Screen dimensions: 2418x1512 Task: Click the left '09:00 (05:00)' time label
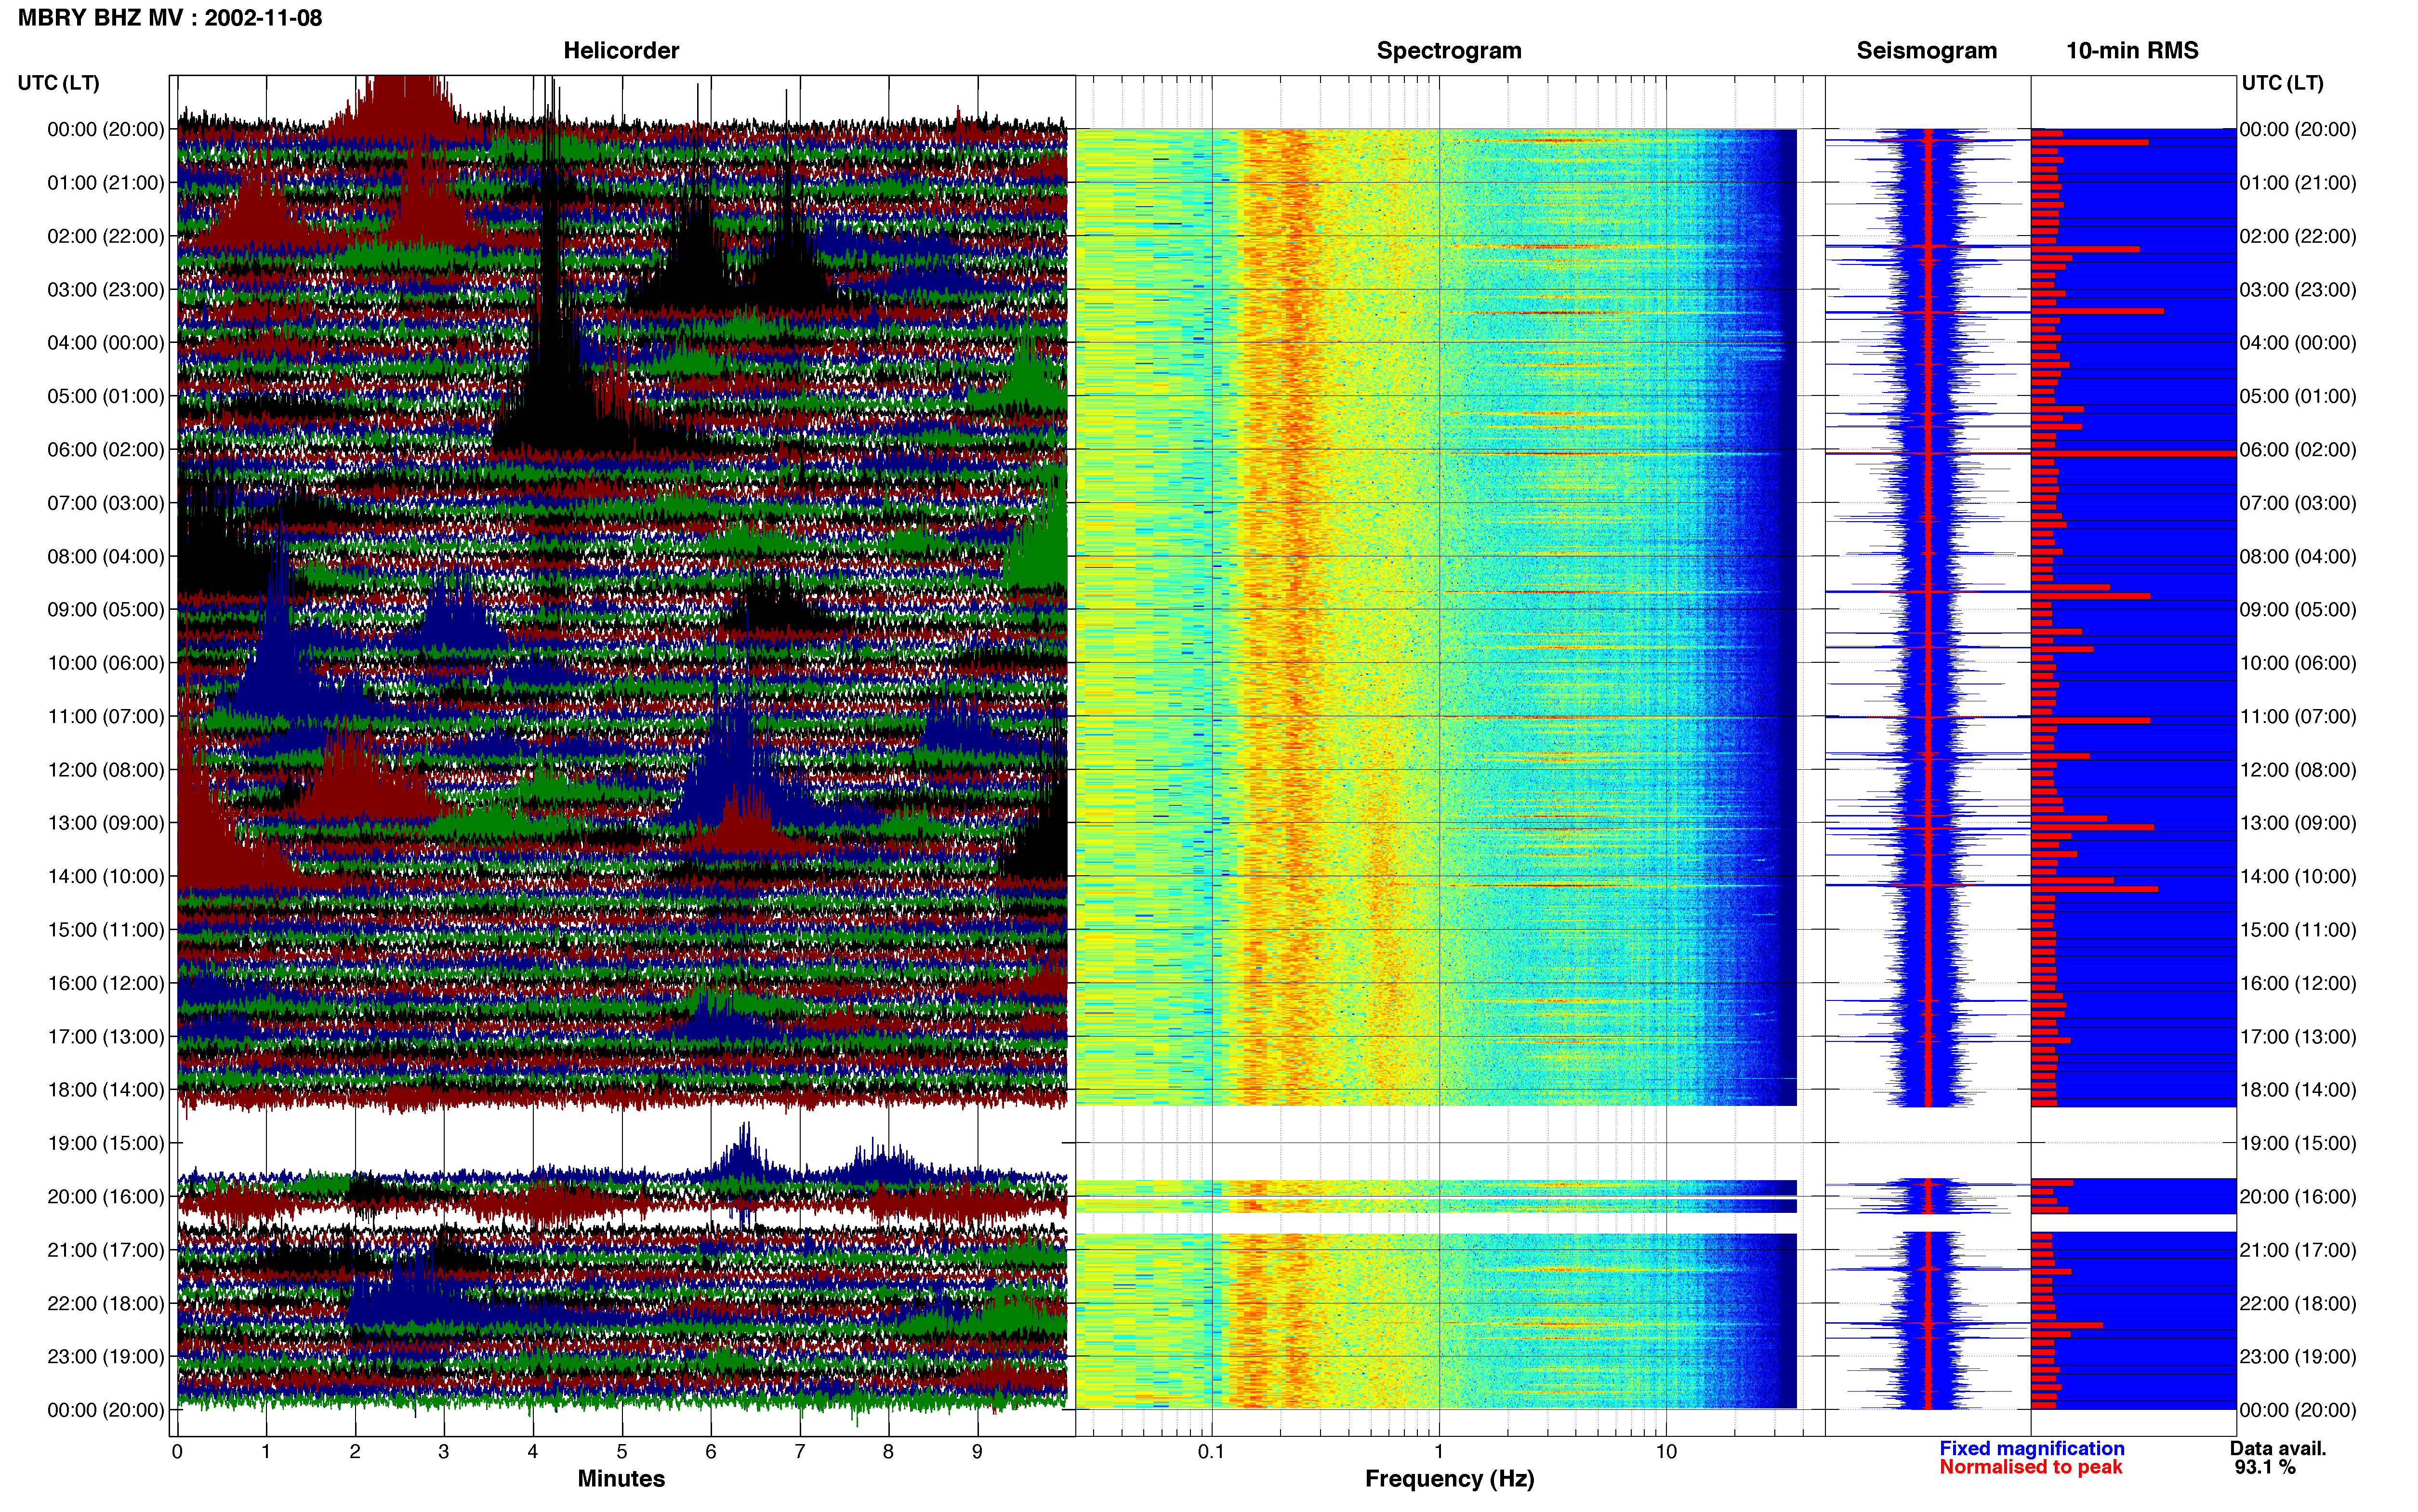coord(106,609)
